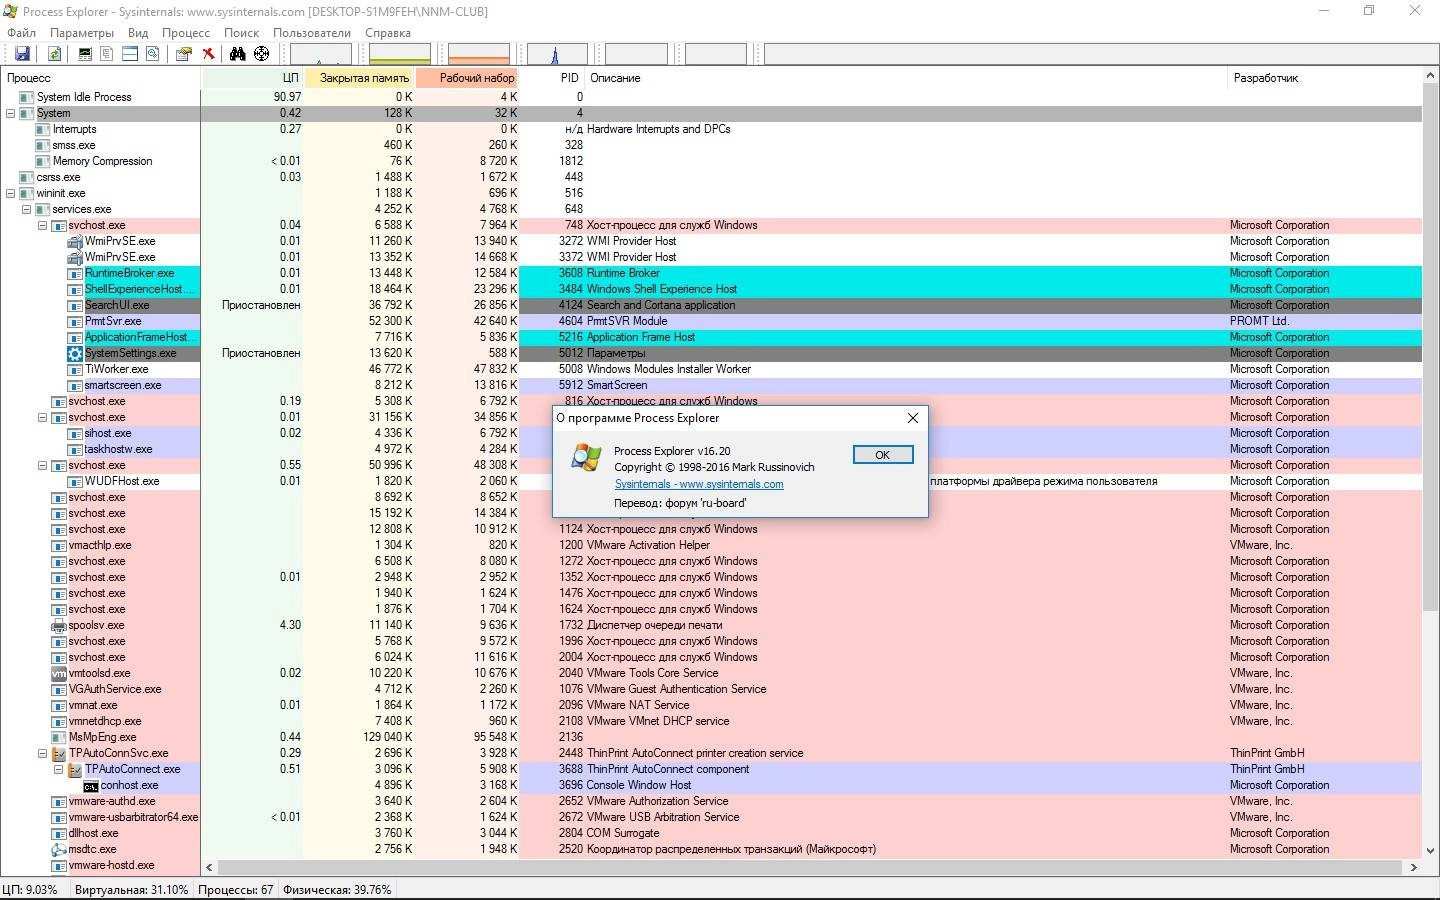Collapse the services.exe tree node
Screen dimensions: 1440x900
[x=27, y=209]
